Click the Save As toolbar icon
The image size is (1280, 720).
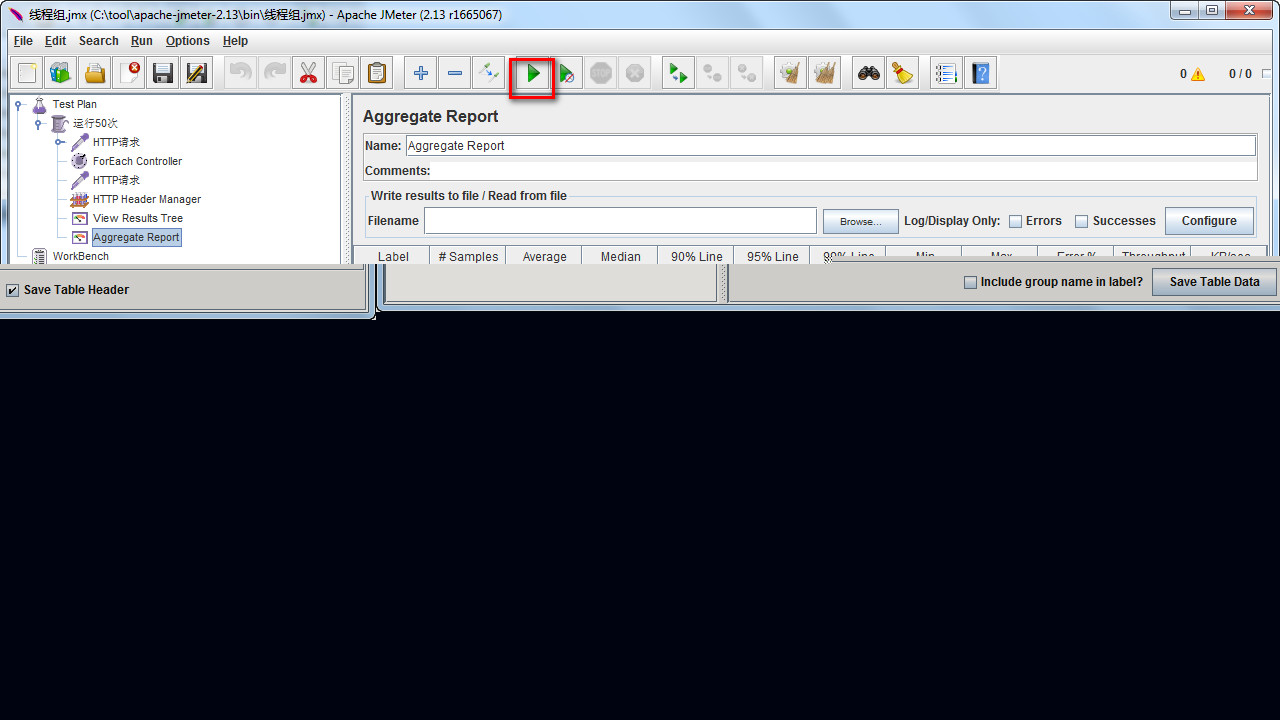[197, 73]
